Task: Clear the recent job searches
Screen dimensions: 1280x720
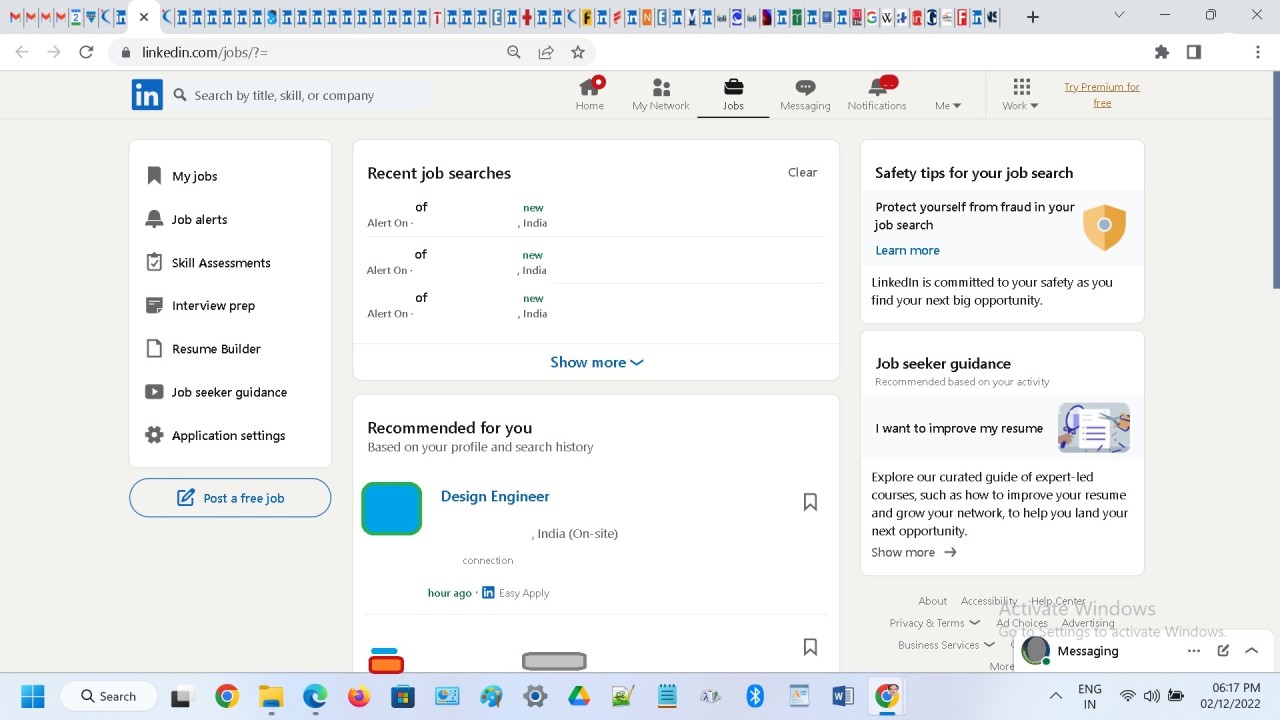Action: tap(802, 172)
